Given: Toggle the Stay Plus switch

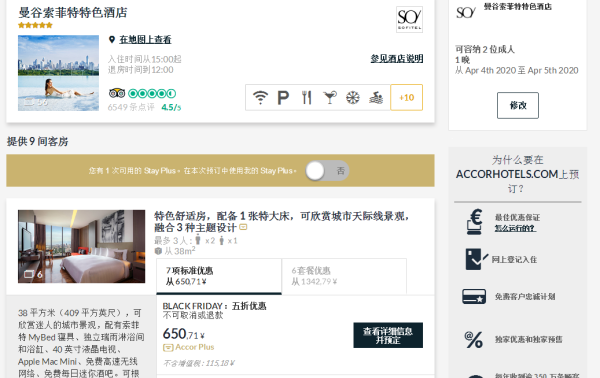Looking at the screenshot, I should [327, 171].
